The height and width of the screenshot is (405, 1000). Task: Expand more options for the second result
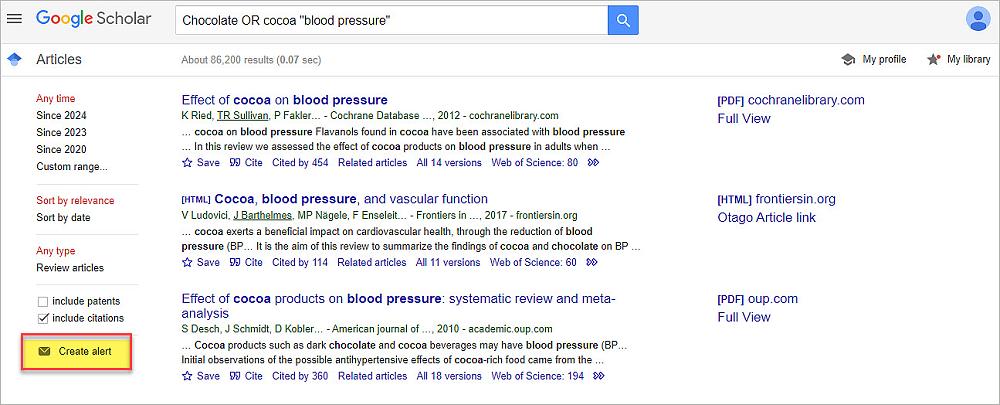tap(592, 263)
